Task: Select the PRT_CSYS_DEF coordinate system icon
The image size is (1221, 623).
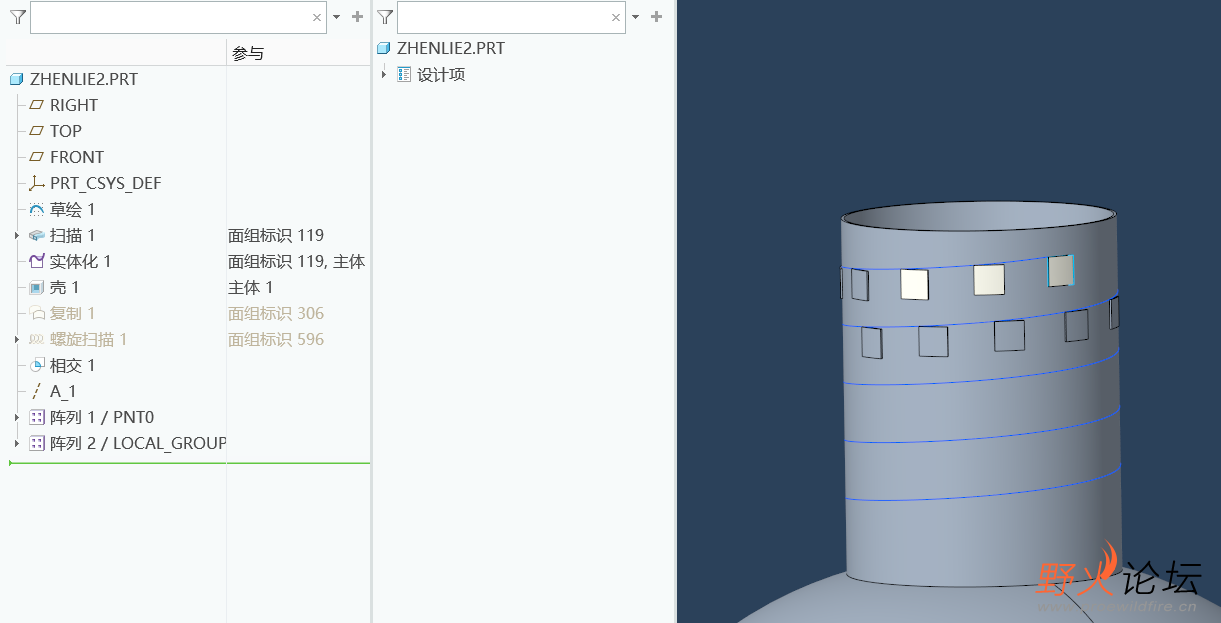Action: coord(37,183)
